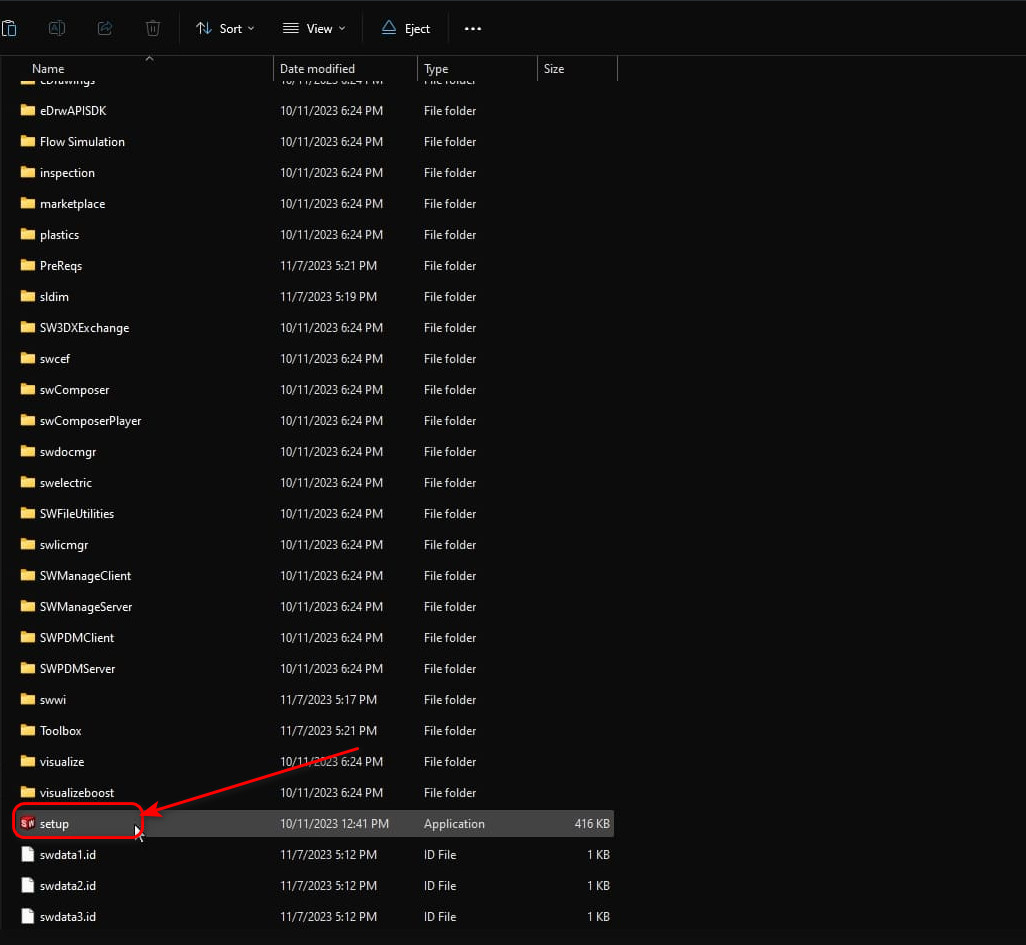Select the swdata2.id file icon
The height and width of the screenshot is (945, 1026).
pos(27,885)
